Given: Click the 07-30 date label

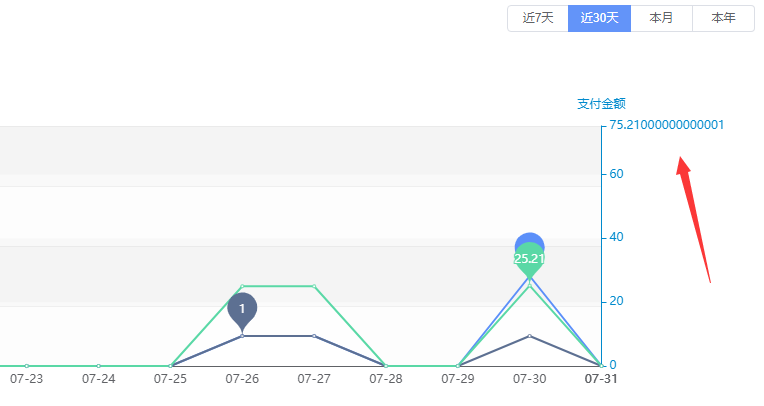Looking at the screenshot, I should tap(530, 379).
